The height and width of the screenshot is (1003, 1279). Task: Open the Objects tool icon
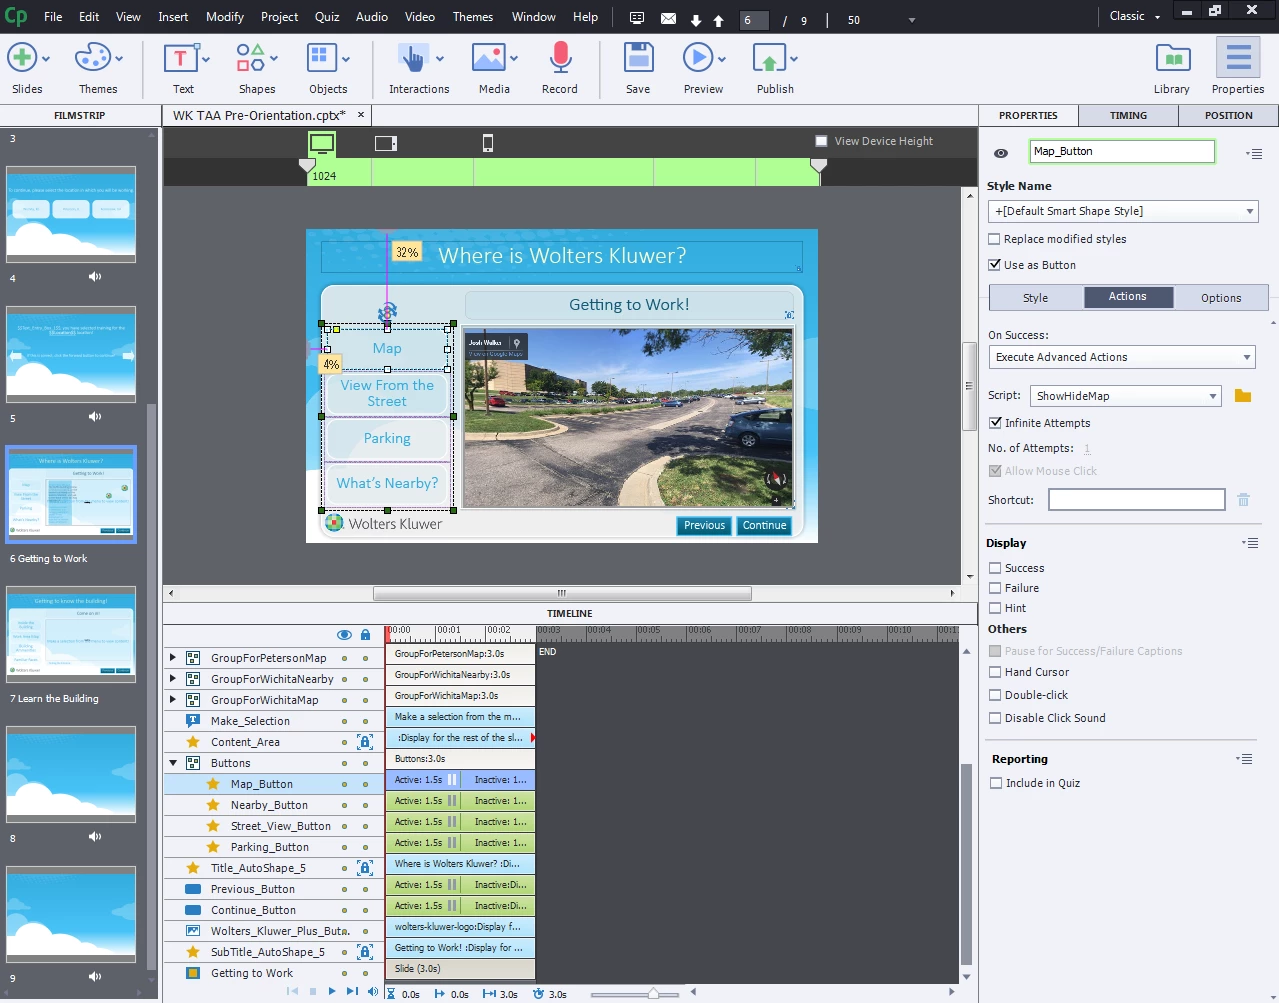point(321,58)
